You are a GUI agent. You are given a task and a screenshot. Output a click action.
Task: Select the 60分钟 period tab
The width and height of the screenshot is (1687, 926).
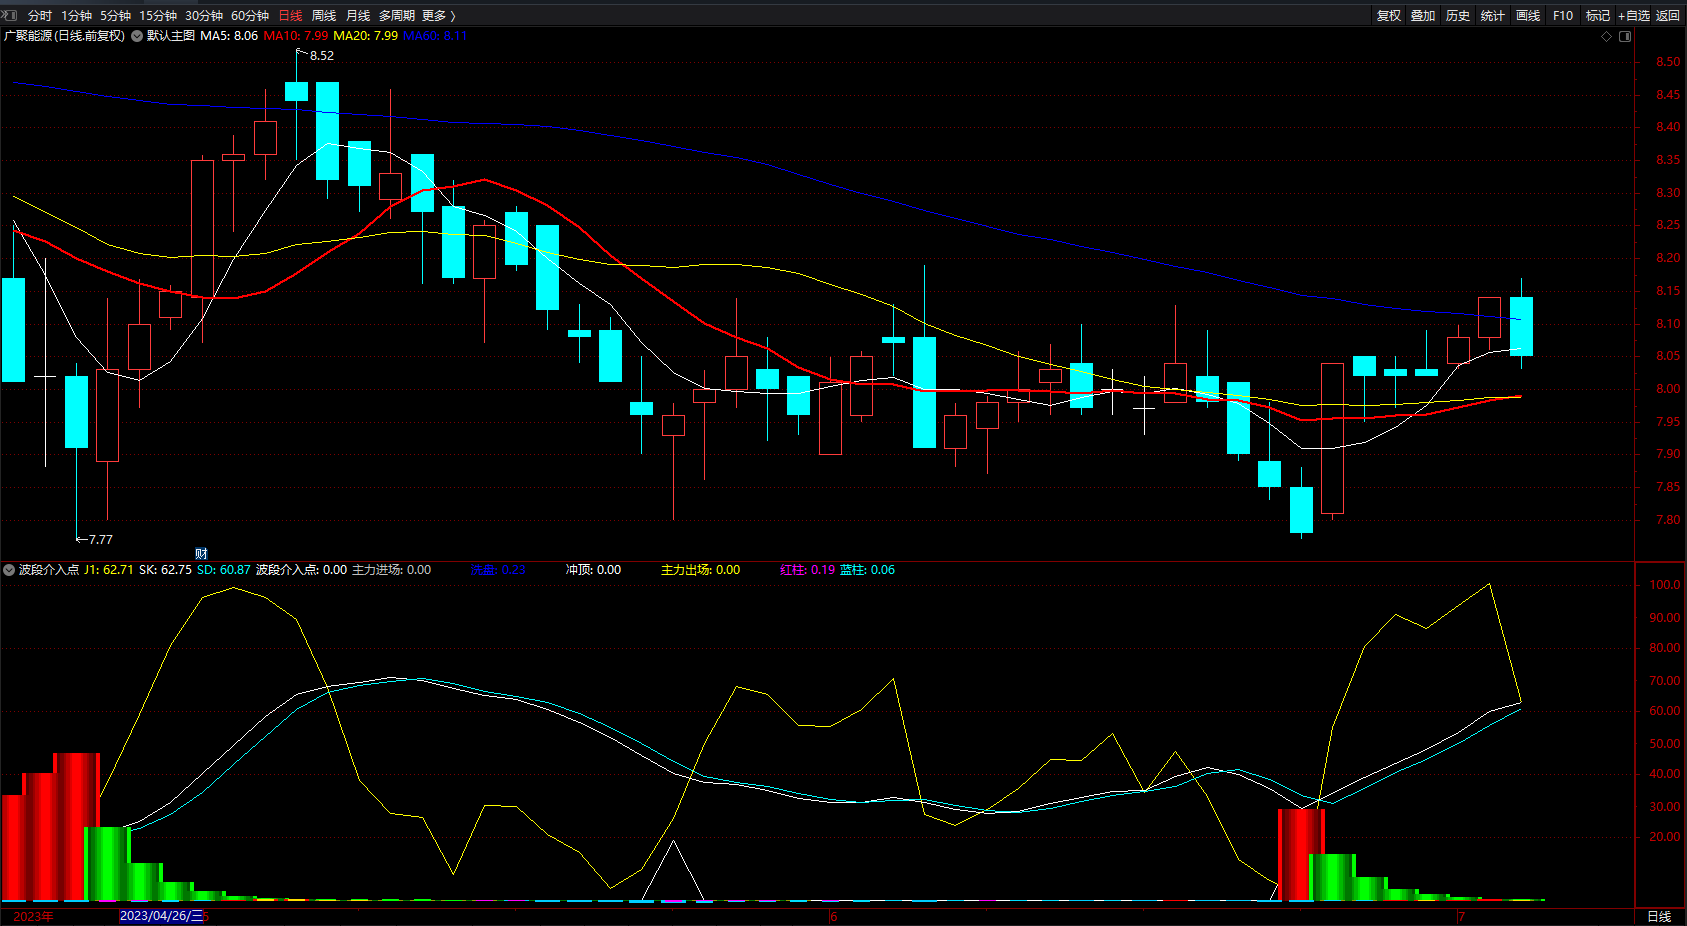click(x=250, y=16)
